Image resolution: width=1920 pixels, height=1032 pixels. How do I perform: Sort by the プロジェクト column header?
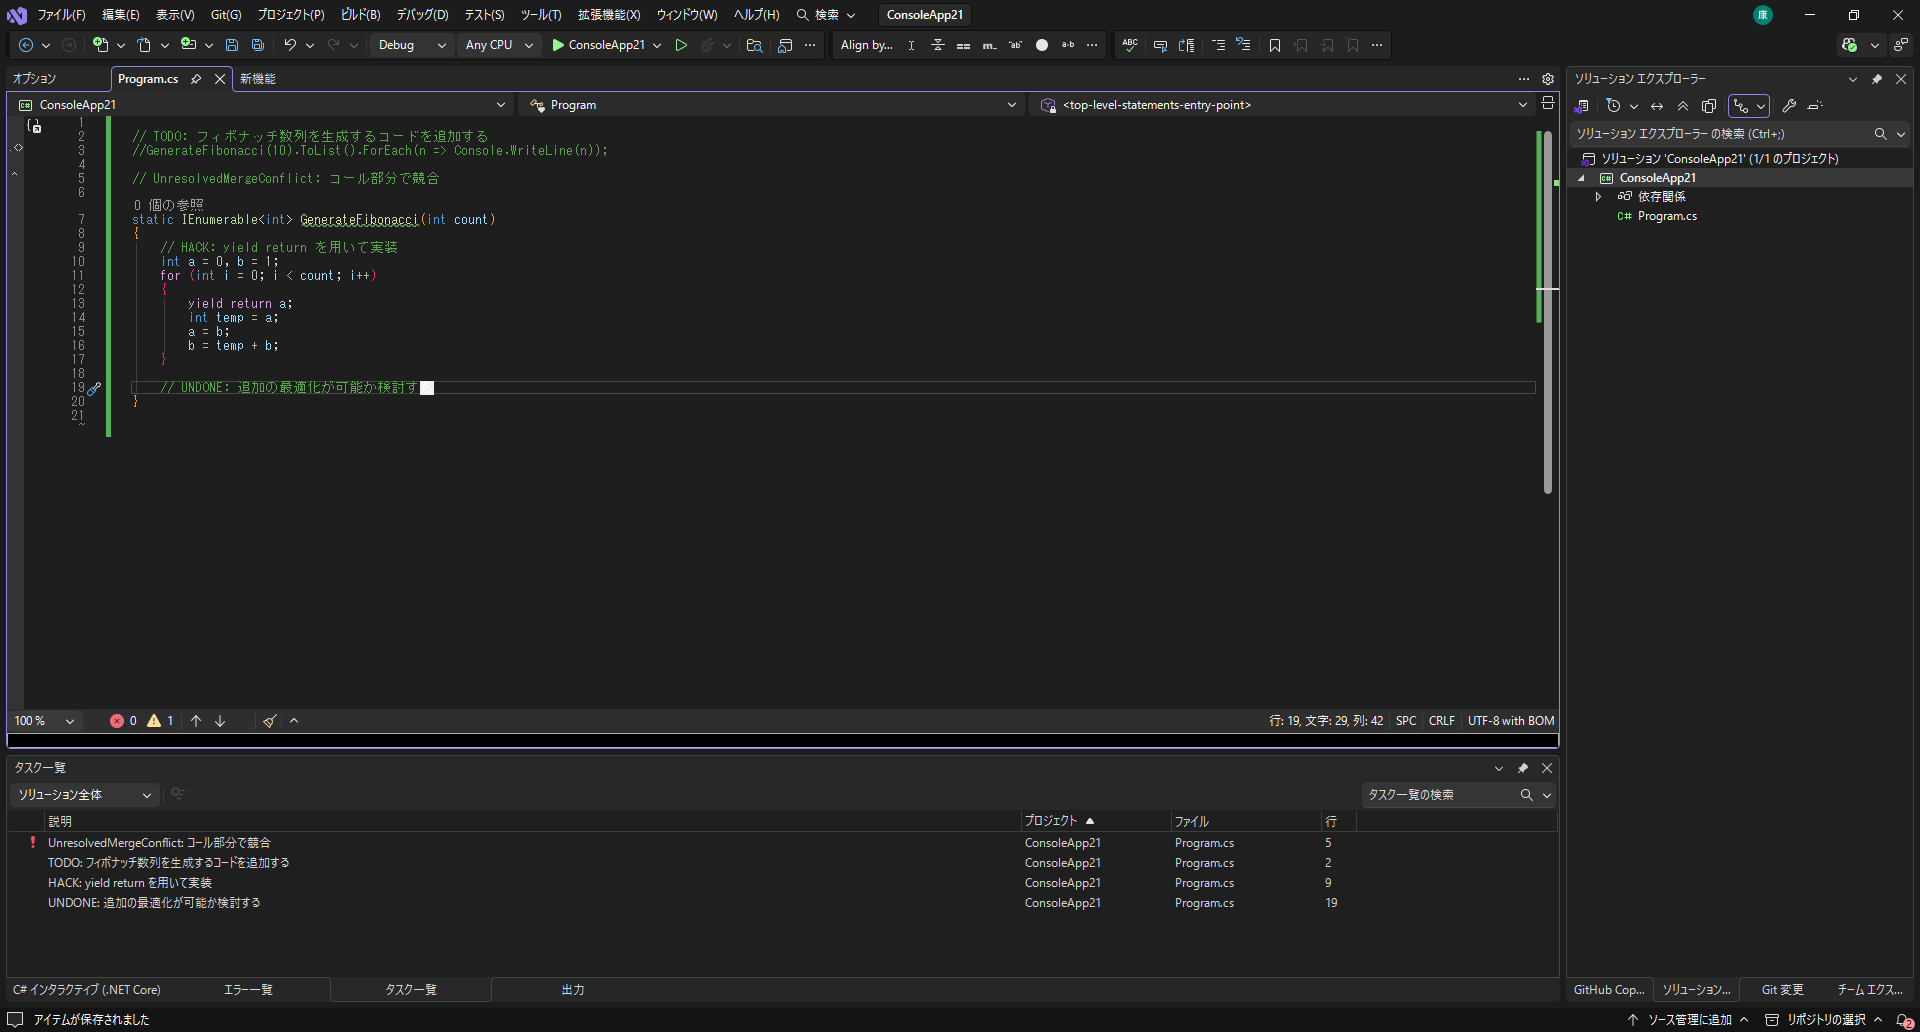coord(1095,821)
